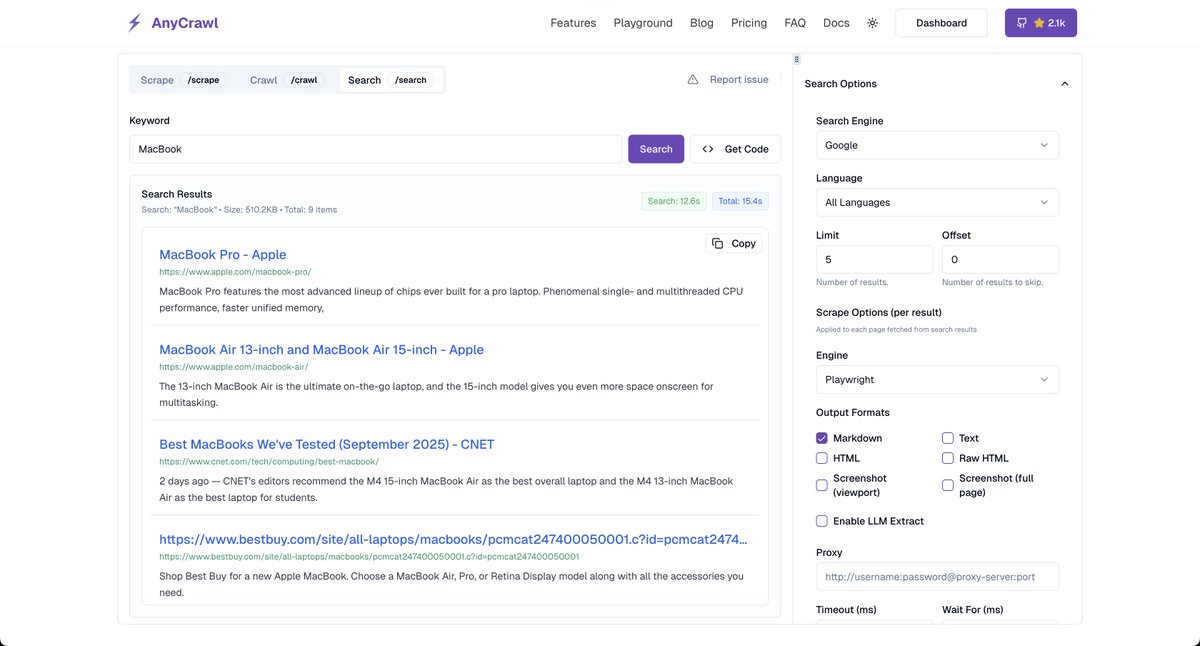Open the Features nav menu item

coord(573,23)
